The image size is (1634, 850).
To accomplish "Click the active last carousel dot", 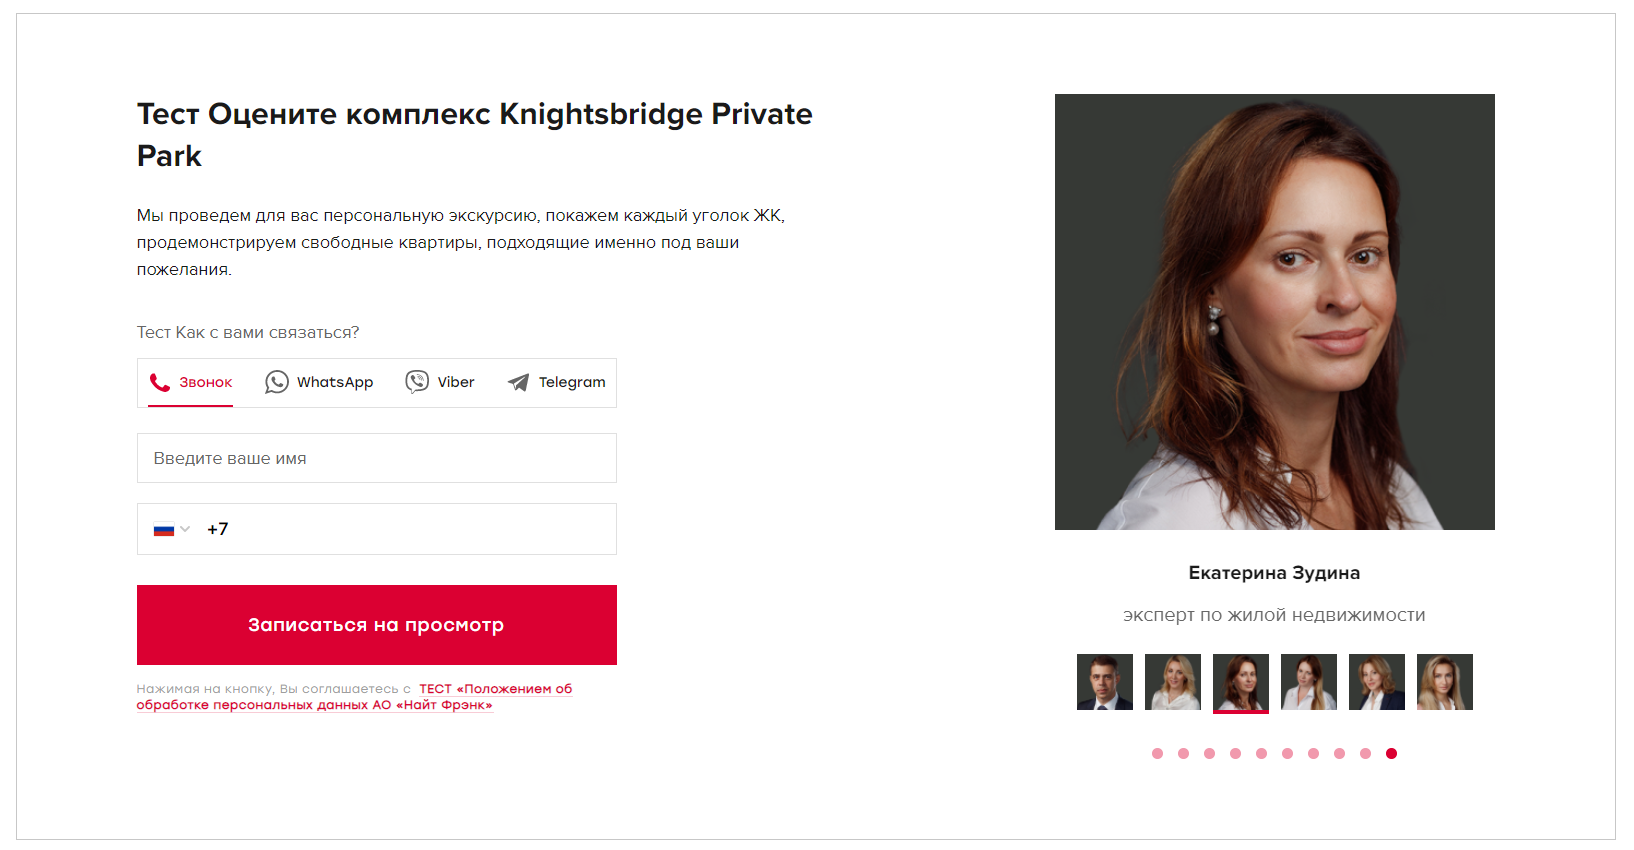I will coord(1391,754).
